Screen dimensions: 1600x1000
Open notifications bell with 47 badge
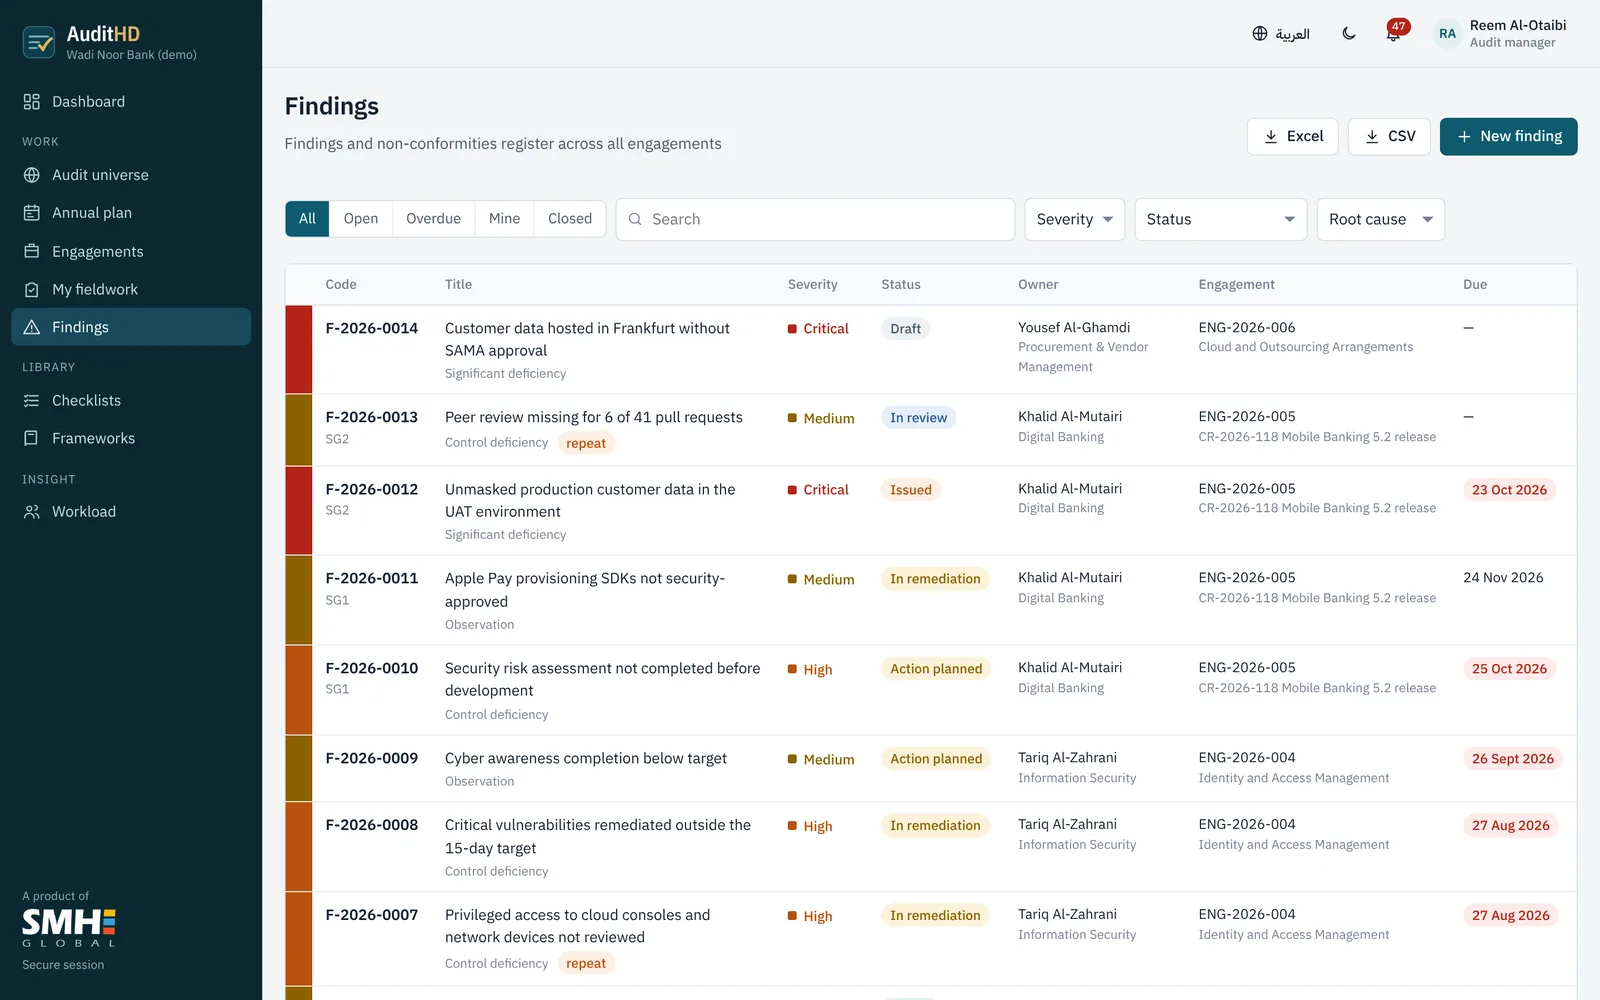[x=1394, y=32]
